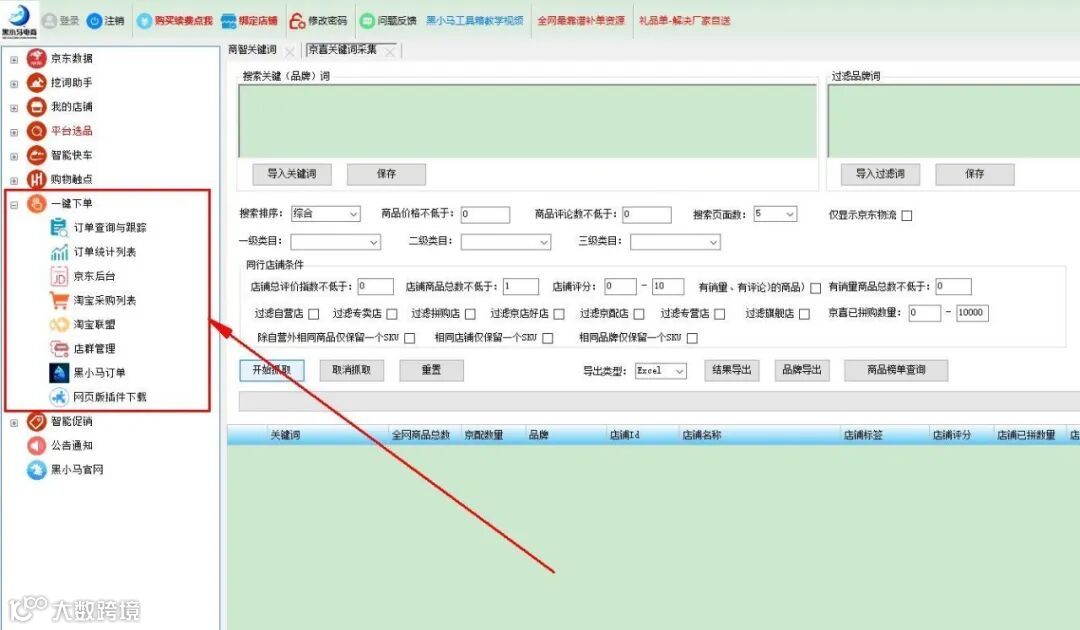The height and width of the screenshot is (630, 1080).
Task: Open the 黑小马官网 globe icon
Action: (37, 470)
